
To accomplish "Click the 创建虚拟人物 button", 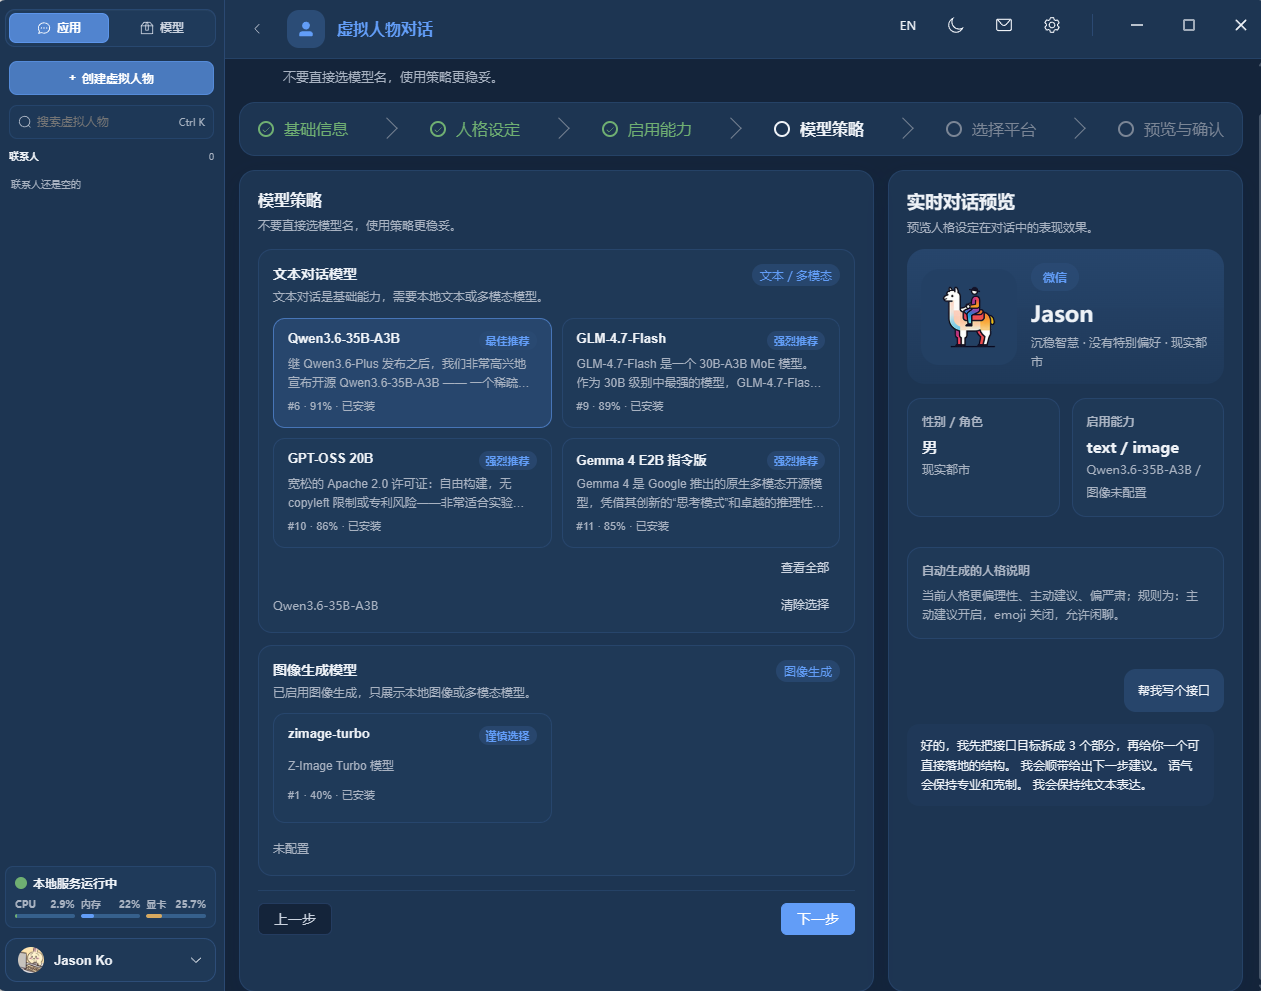I will click(x=111, y=78).
